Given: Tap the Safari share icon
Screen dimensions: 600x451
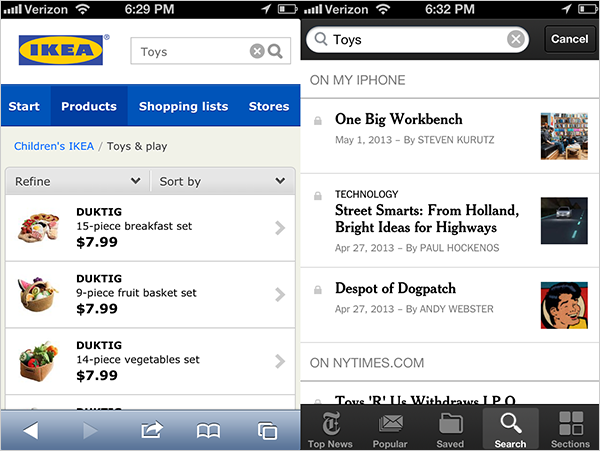Looking at the screenshot, I should tap(152, 430).
